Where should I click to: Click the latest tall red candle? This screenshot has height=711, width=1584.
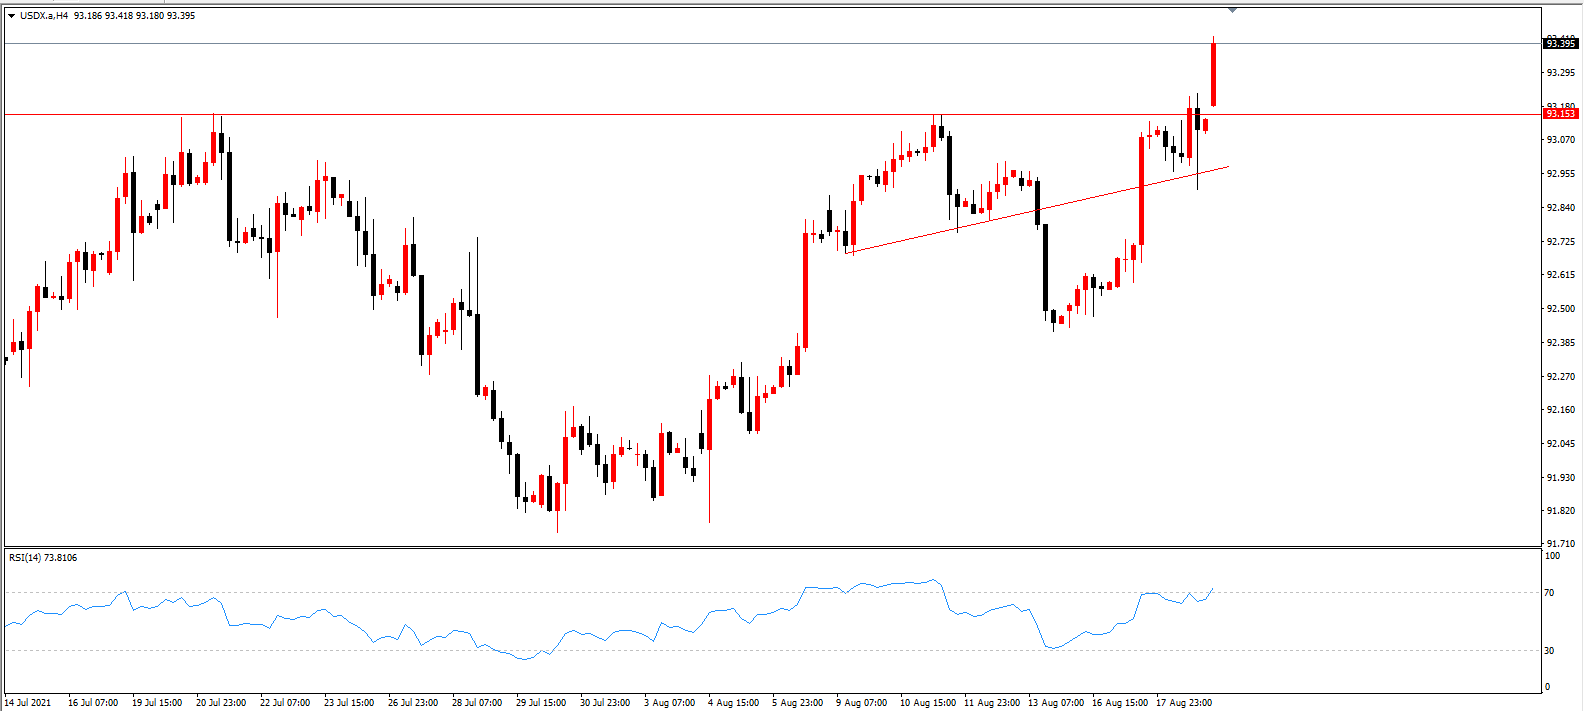click(x=1214, y=74)
